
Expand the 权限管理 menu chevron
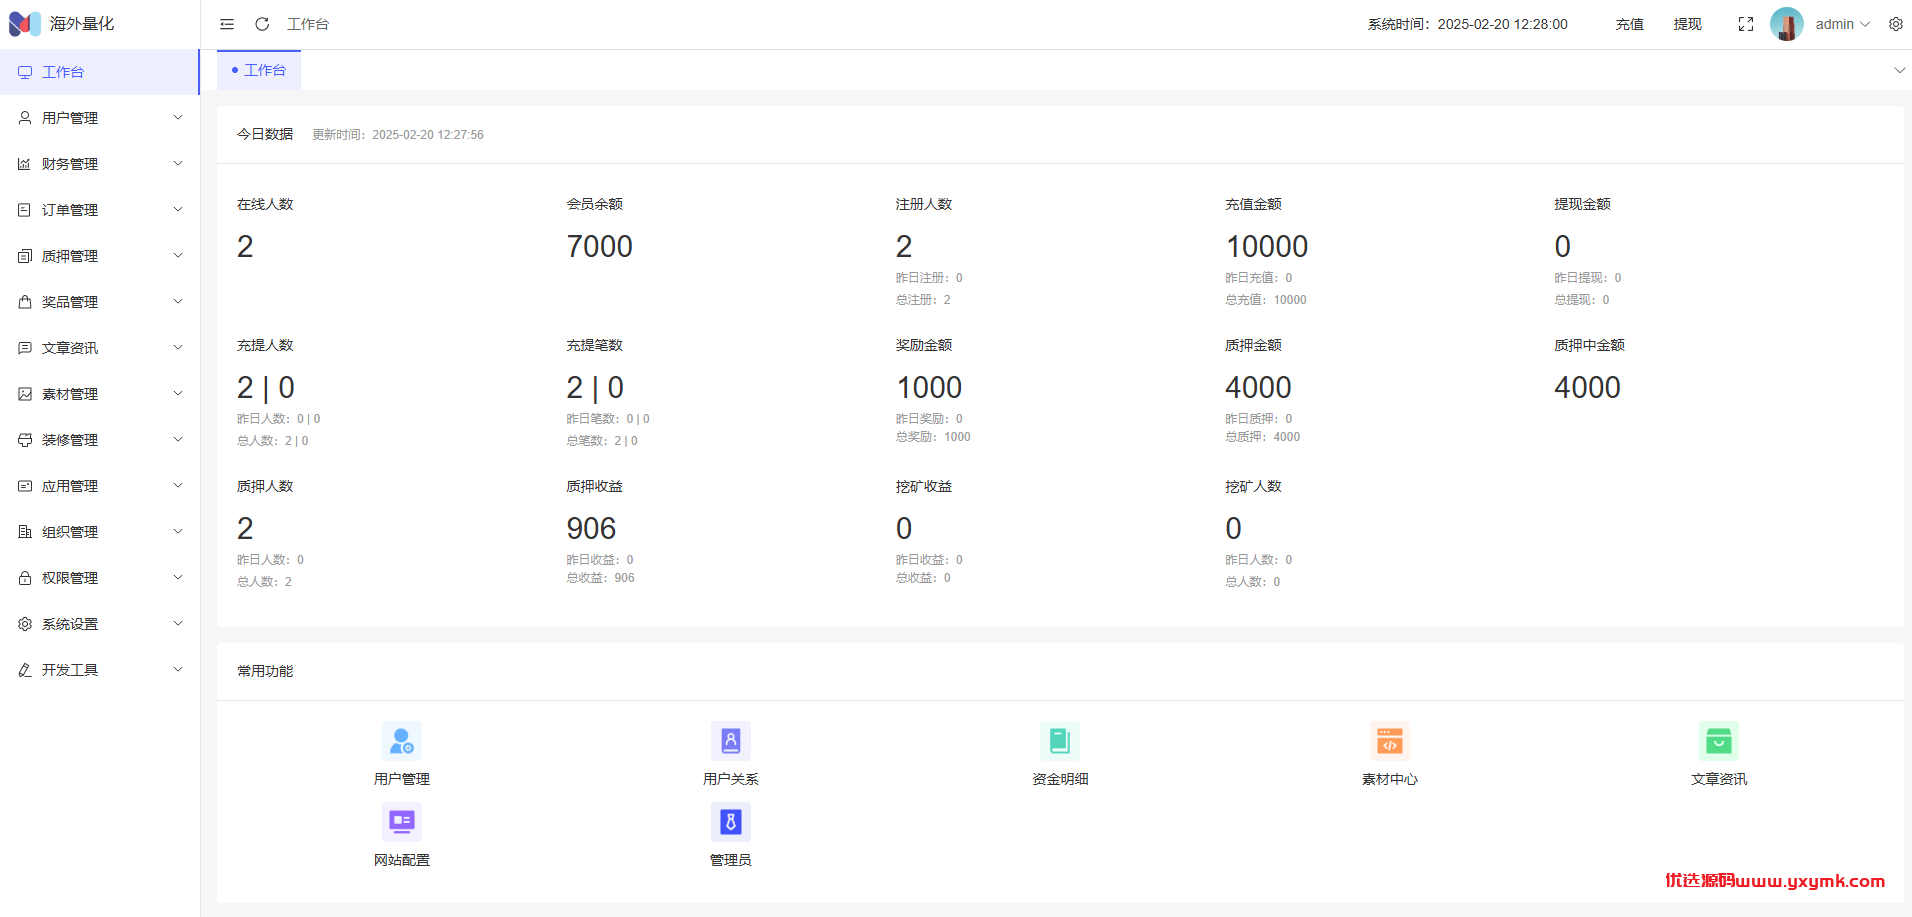click(178, 578)
